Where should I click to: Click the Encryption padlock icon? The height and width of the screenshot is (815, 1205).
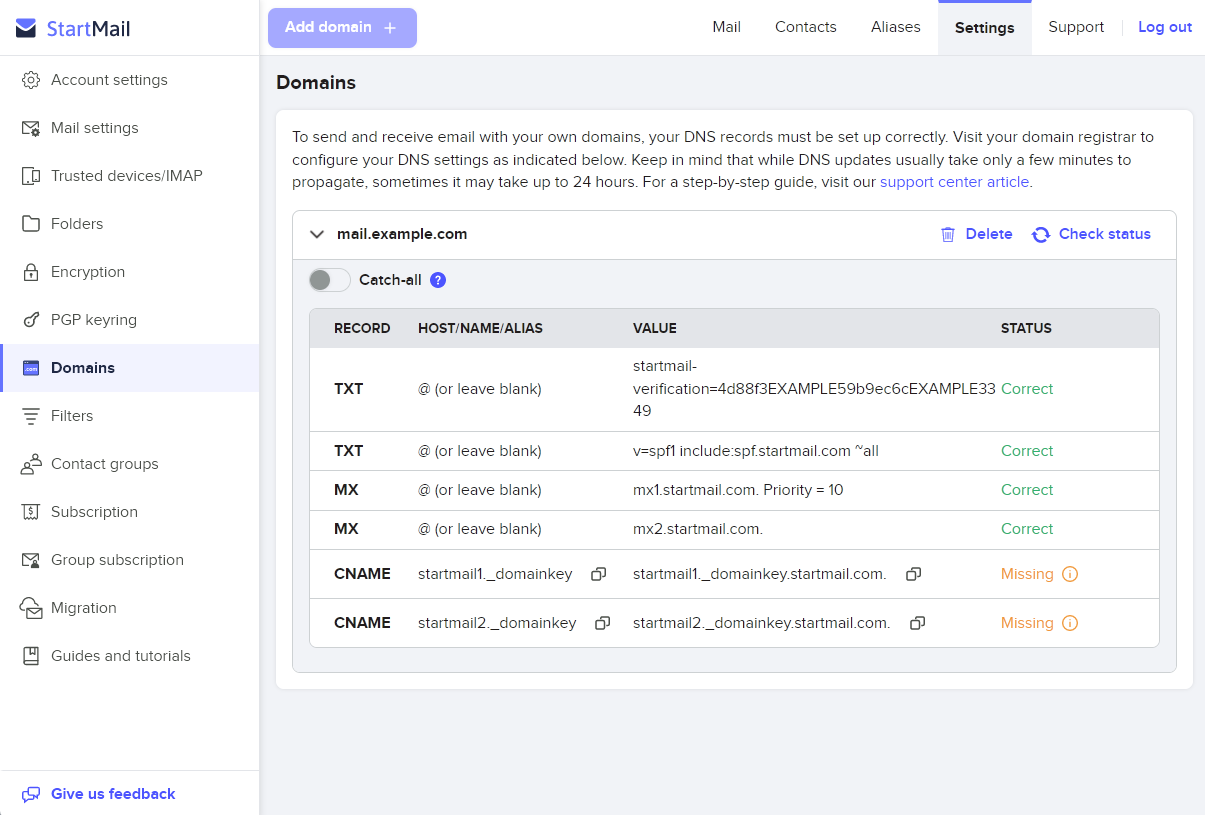[31, 272]
